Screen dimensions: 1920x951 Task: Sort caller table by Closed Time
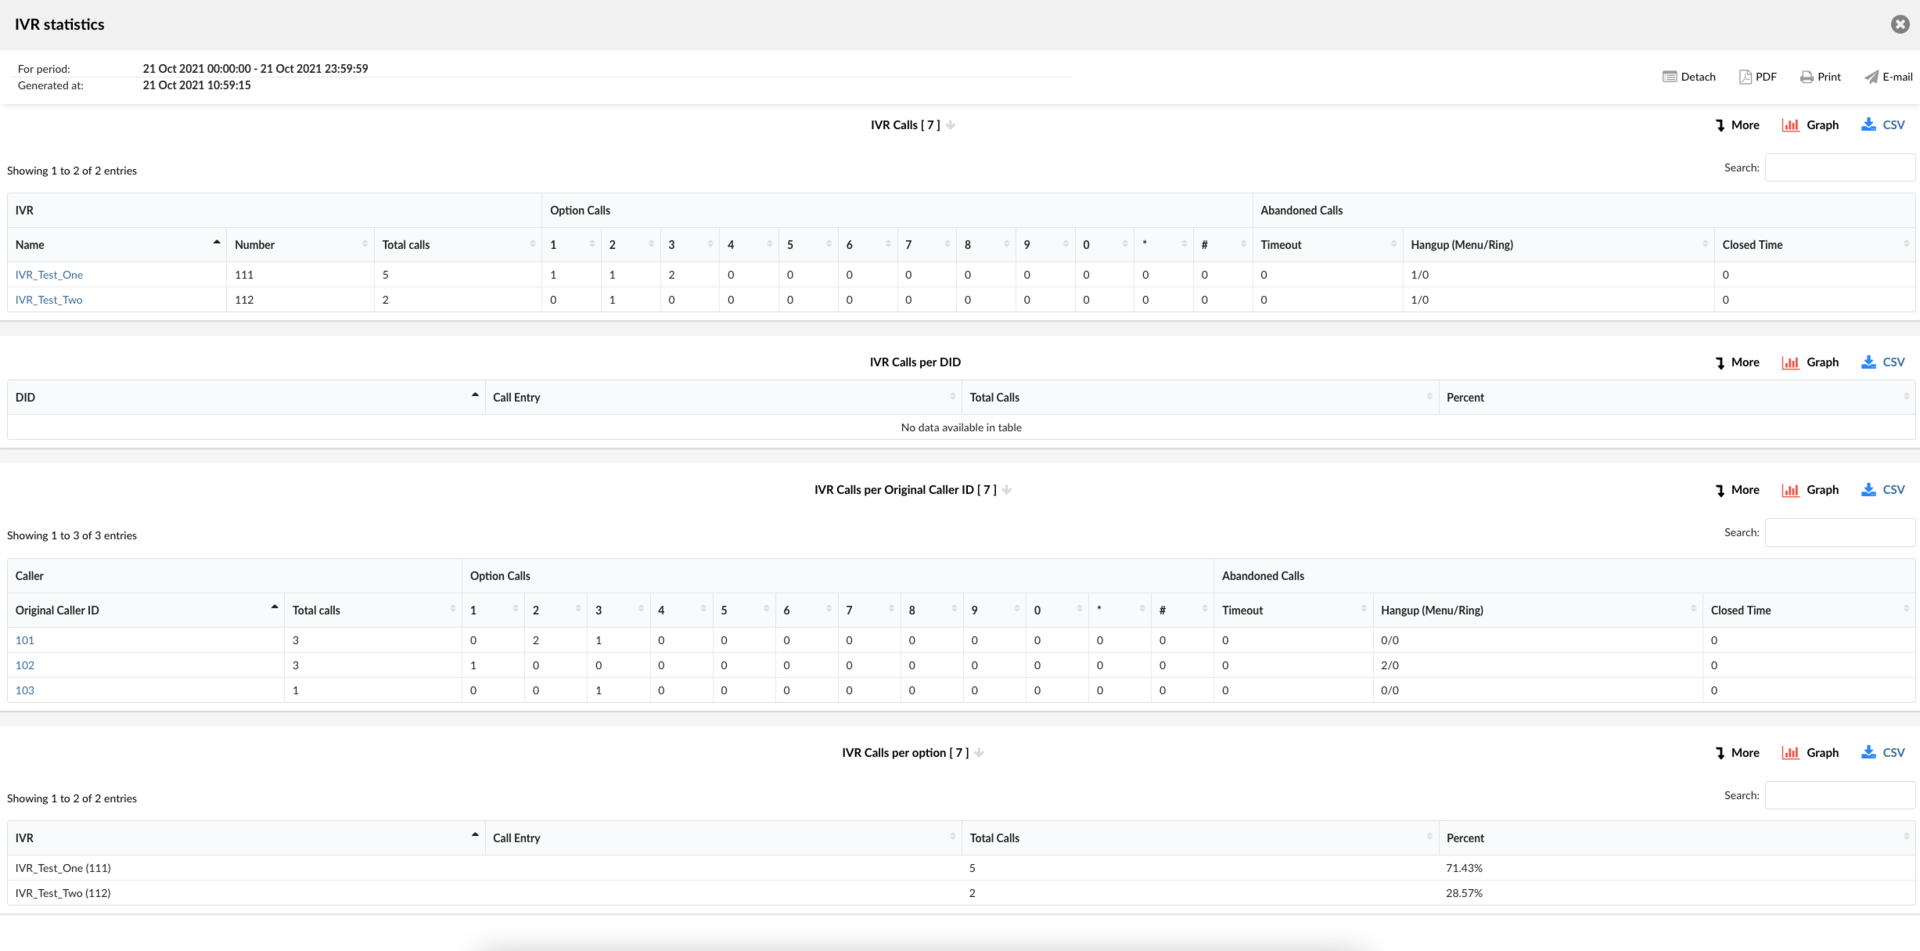point(1808,611)
